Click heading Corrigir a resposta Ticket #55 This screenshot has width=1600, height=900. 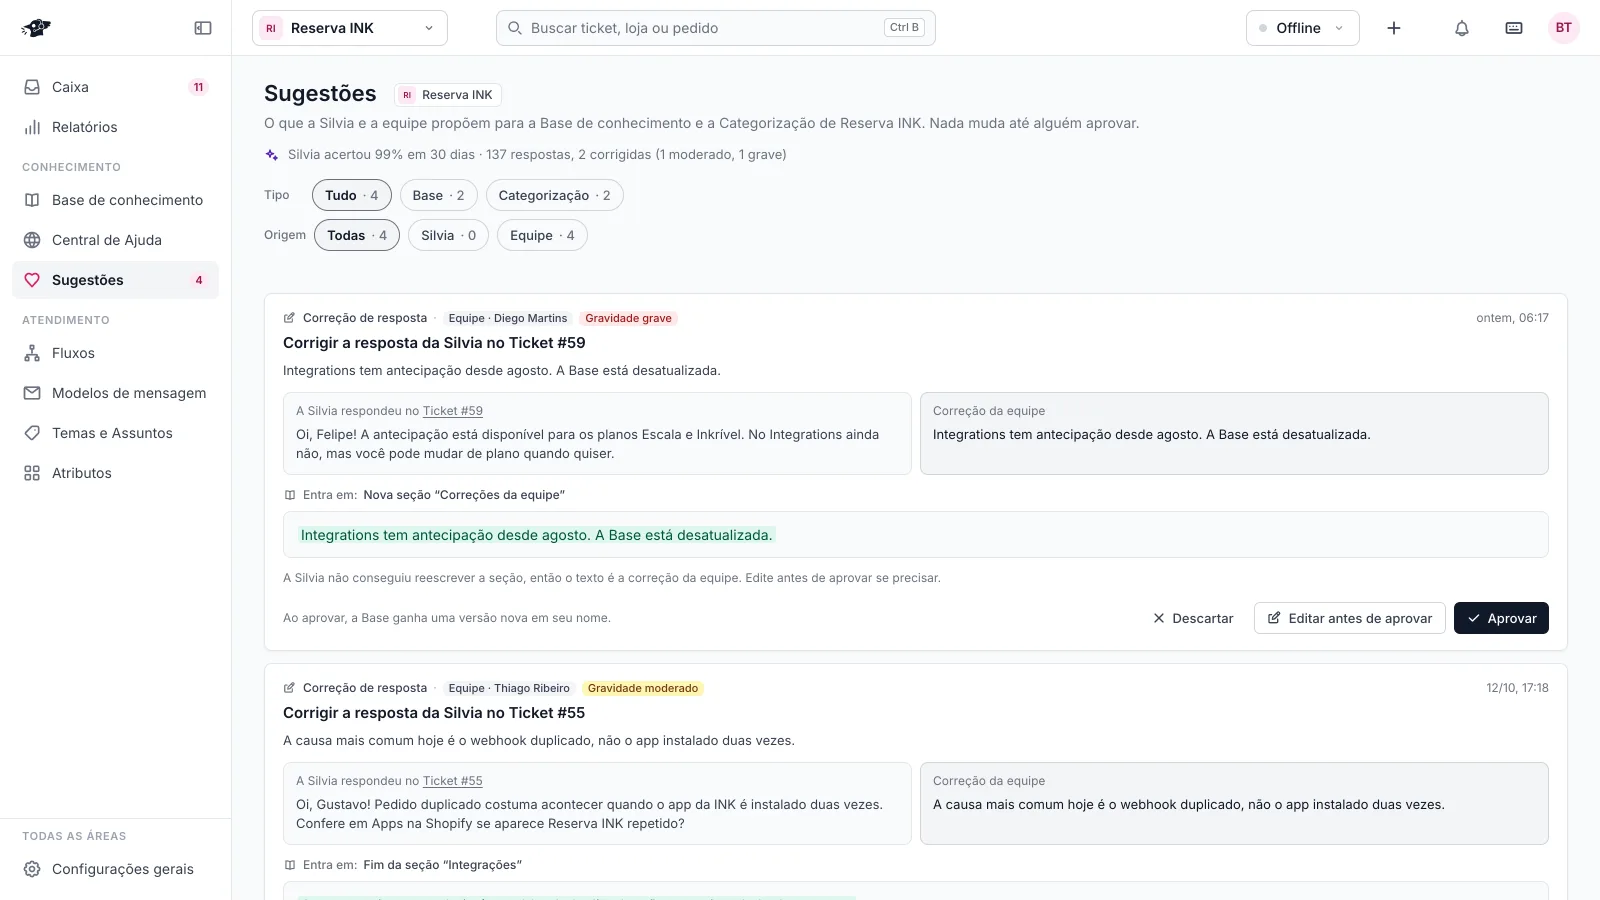434,713
